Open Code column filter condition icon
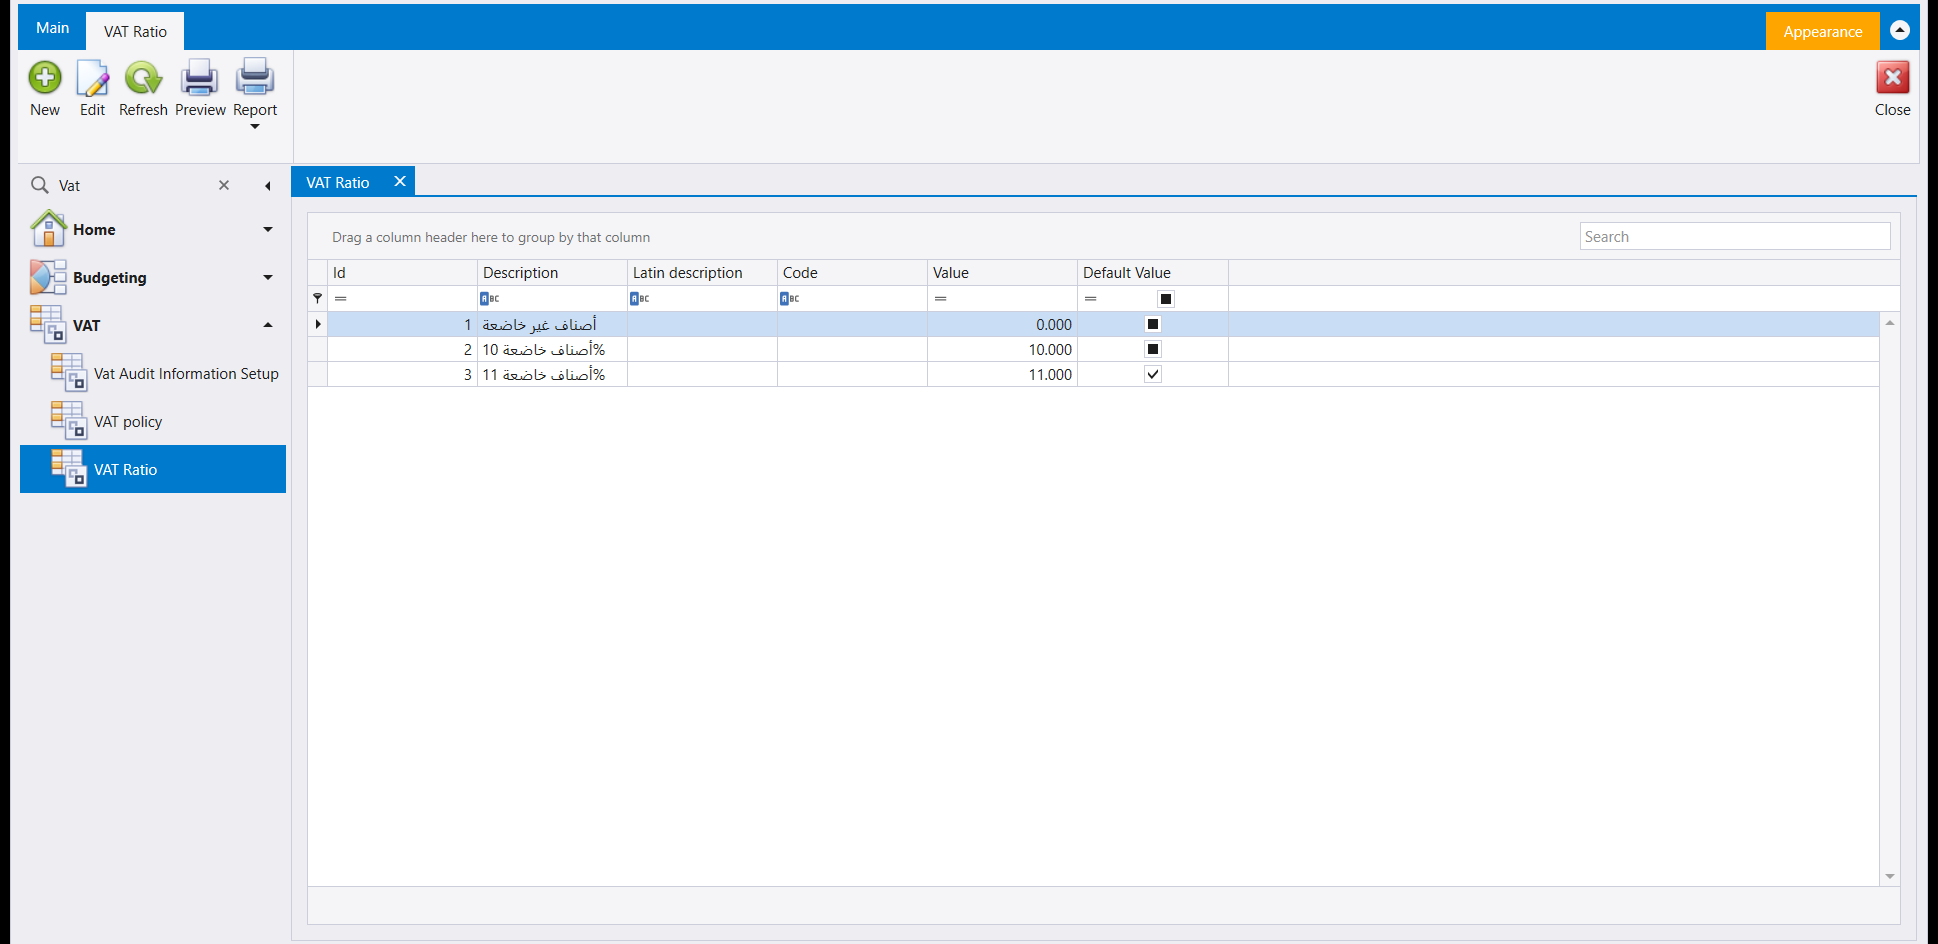 (x=790, y=298)
